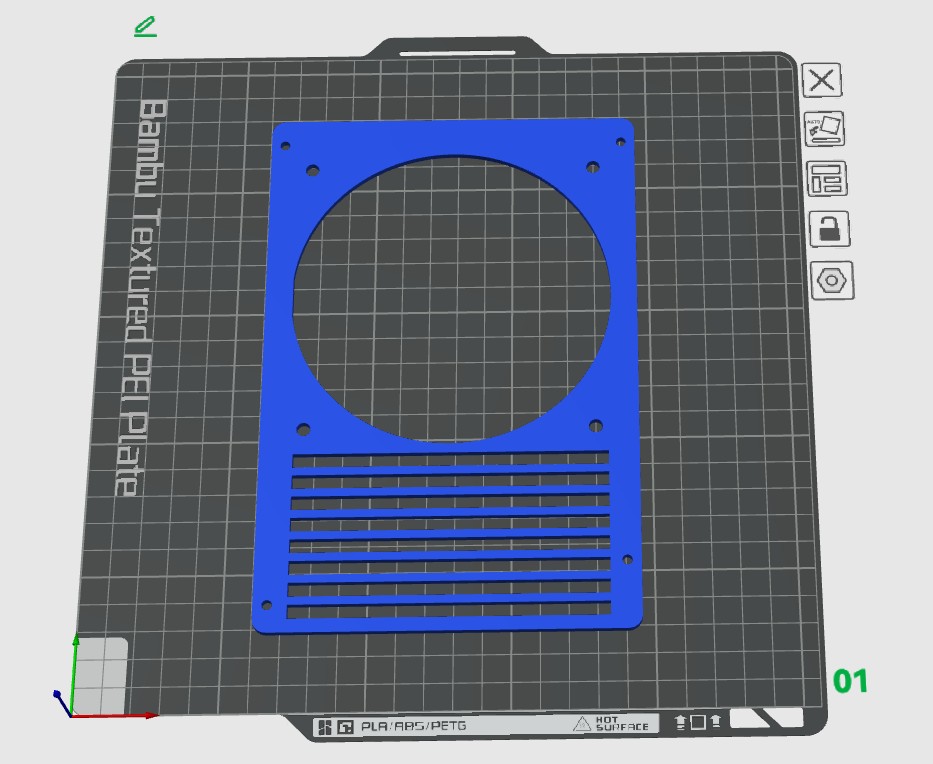933x764 pixels.
Task: Click the light gray corner exclusion square
Action: click(101, 675)
